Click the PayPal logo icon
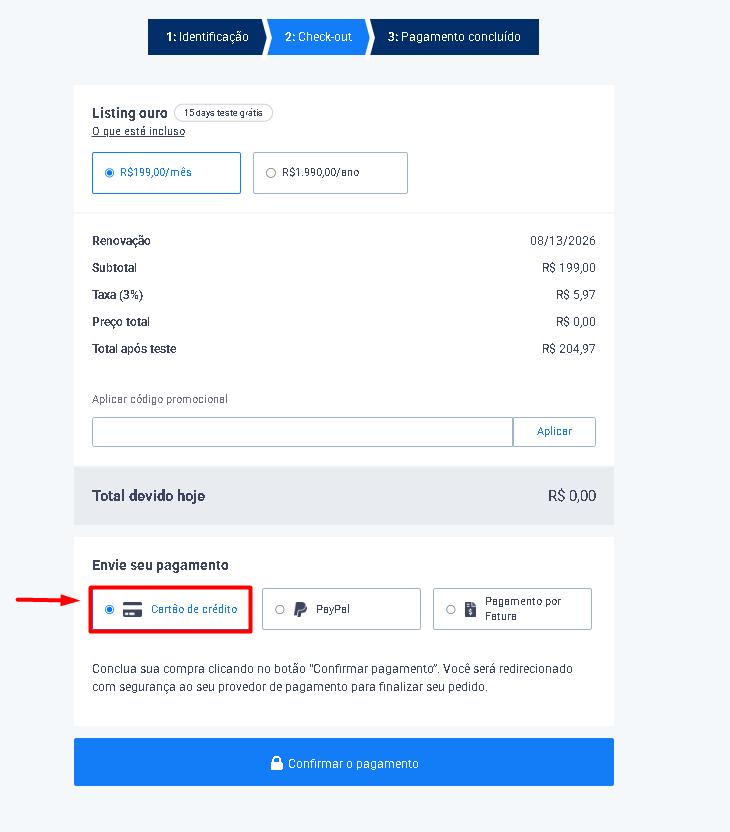 [x=300, y=609]
